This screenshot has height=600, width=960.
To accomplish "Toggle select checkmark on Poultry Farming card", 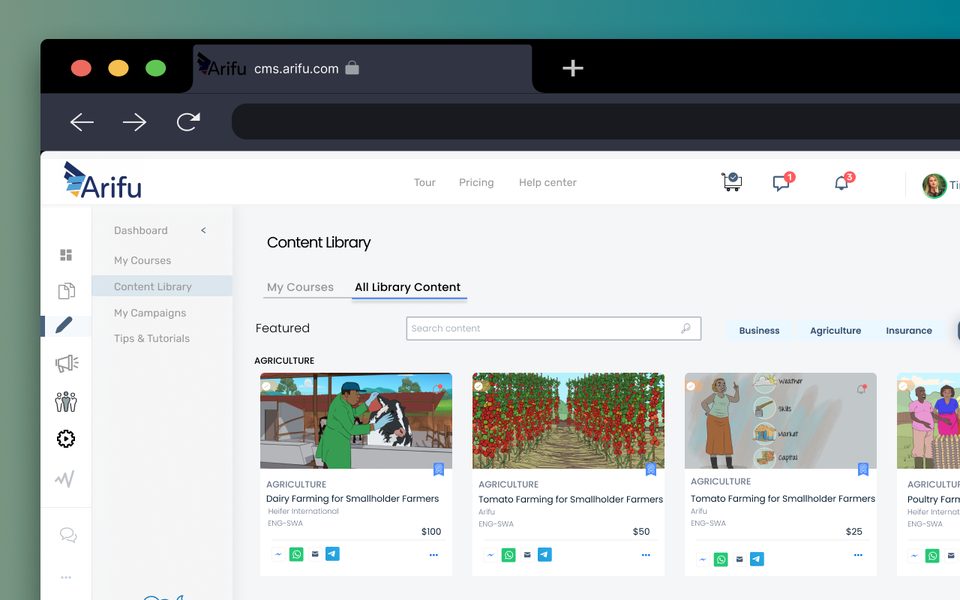I will 903,386.
